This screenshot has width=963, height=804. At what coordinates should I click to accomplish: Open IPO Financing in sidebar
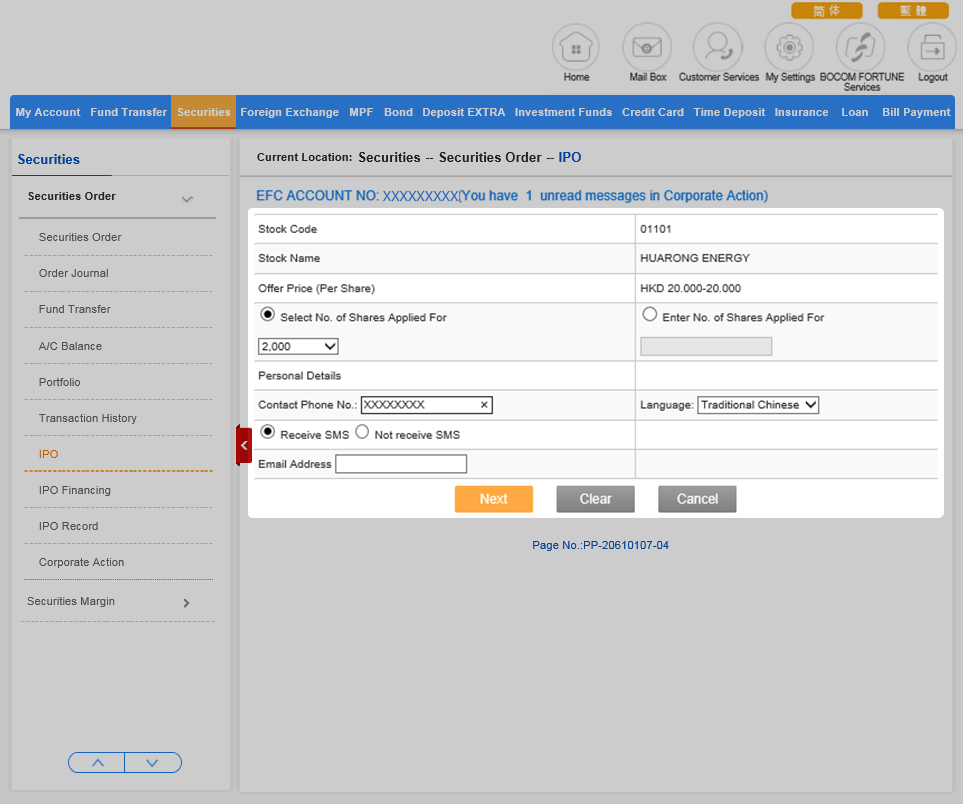[75, 490]
